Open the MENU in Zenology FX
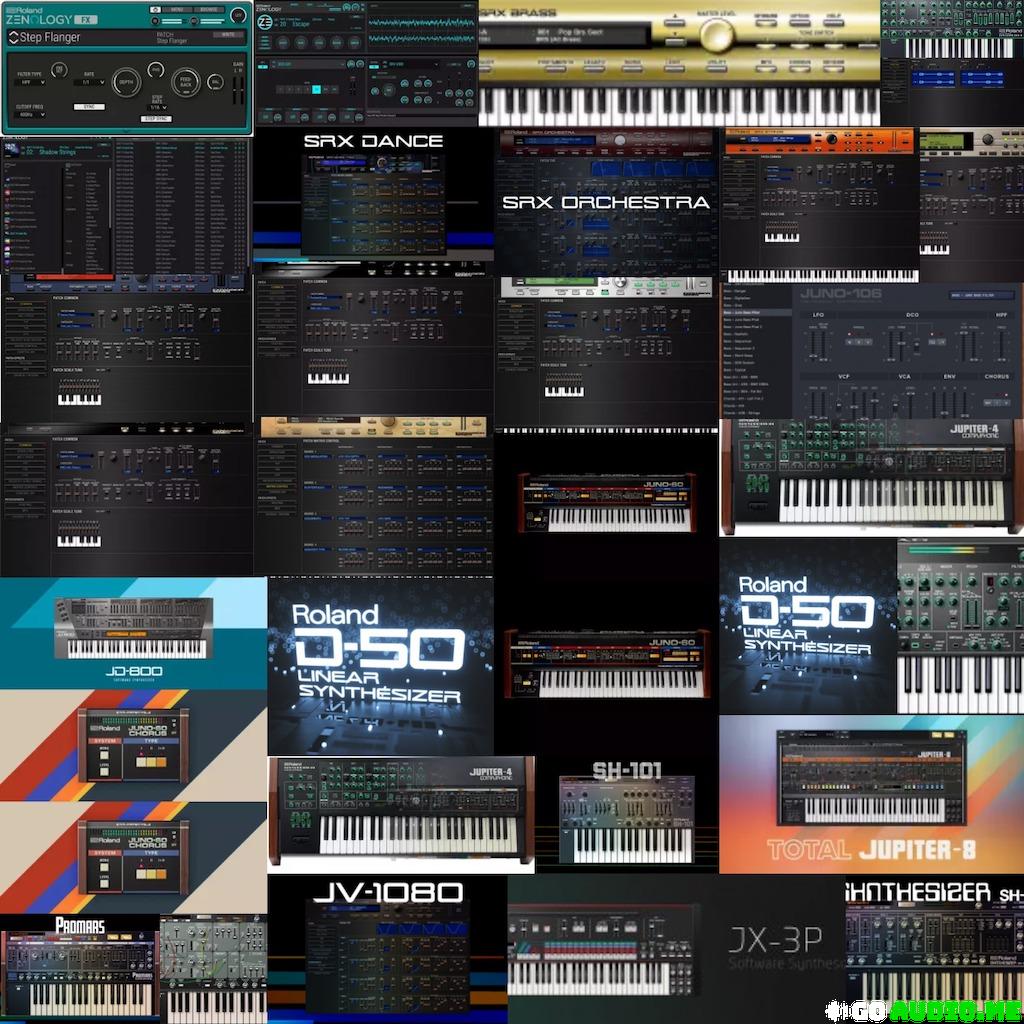1024x1024 pixels. 177,9
